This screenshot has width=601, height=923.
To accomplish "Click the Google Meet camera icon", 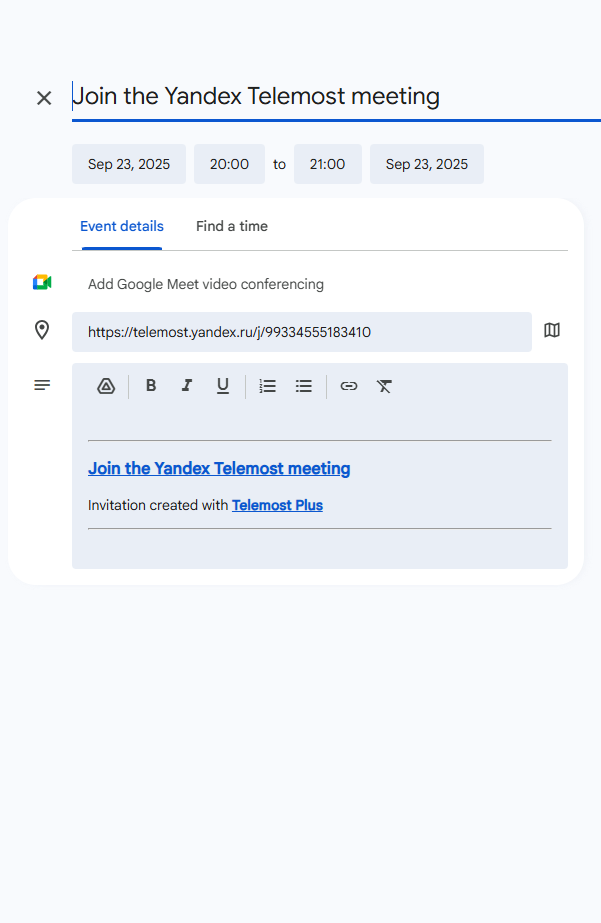I will click(x=42, y=283).
